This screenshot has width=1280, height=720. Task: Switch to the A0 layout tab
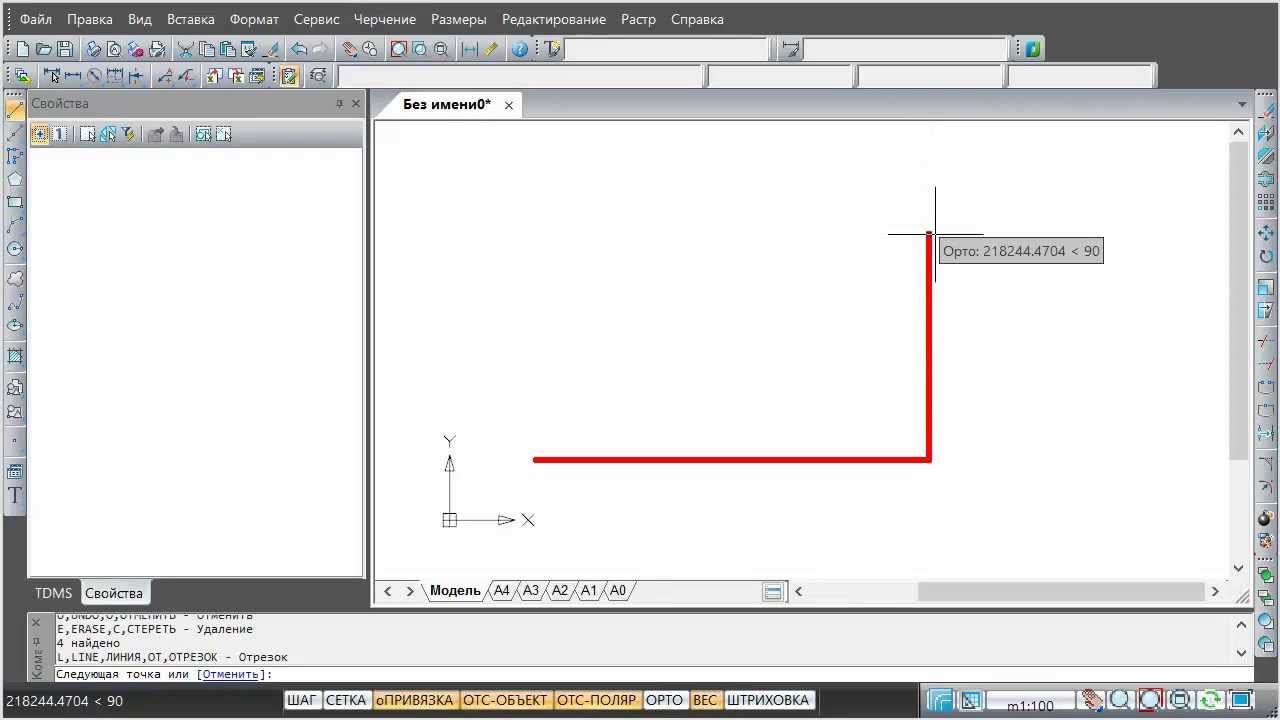618,591
